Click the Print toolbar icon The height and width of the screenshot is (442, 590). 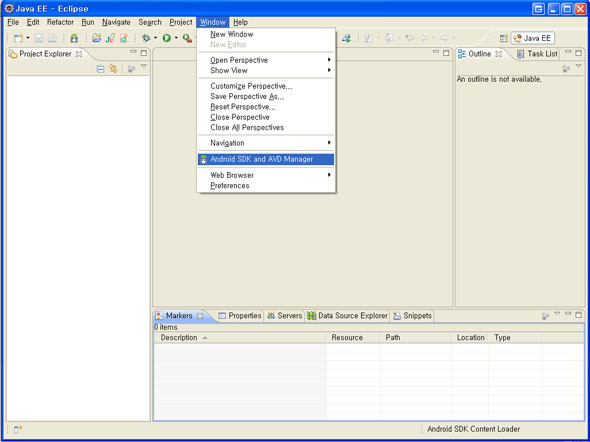pos(52,38)
